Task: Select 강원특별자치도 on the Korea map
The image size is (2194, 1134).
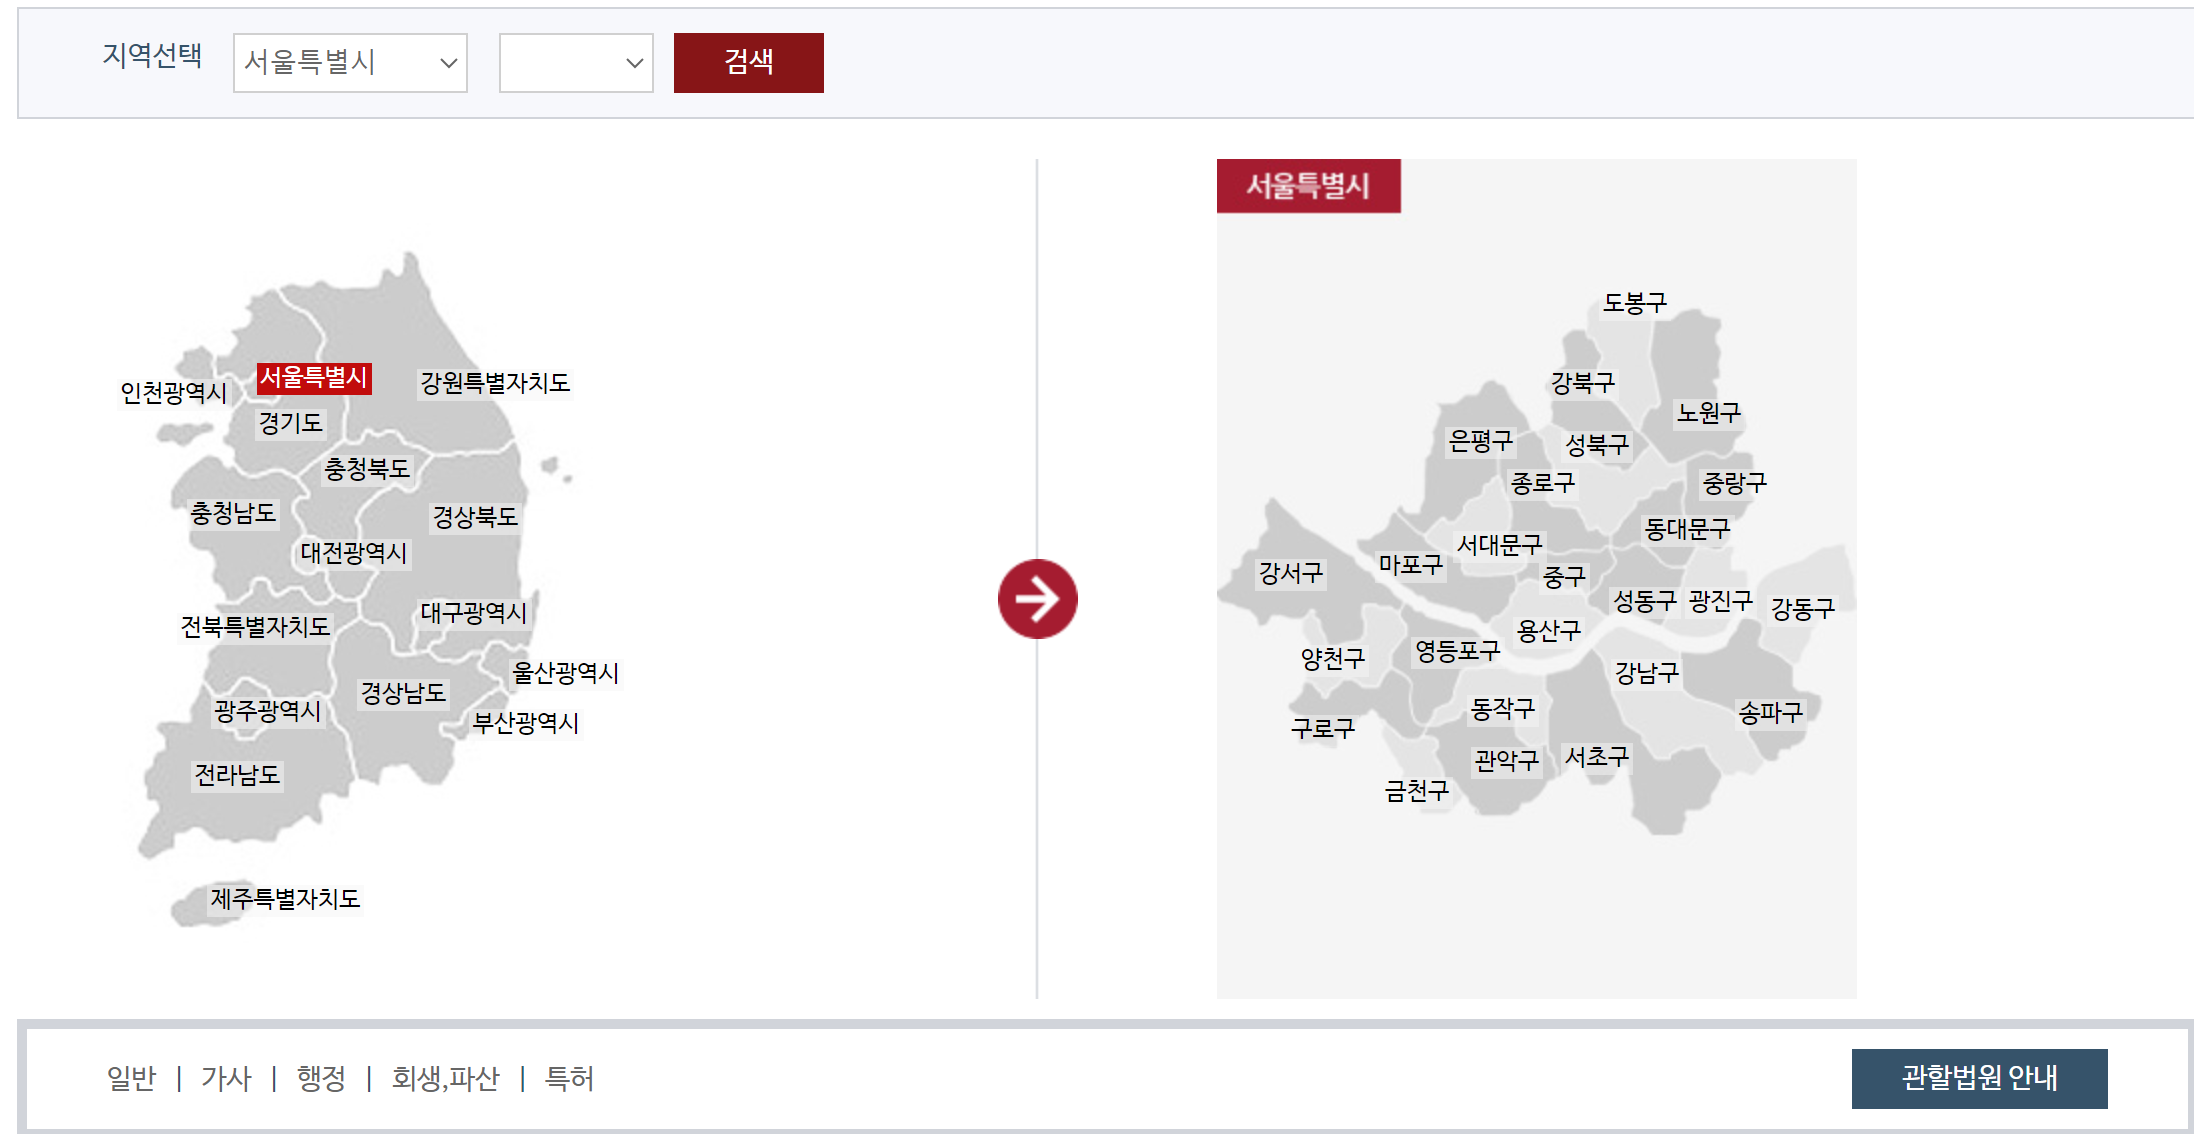Action: 494,383
